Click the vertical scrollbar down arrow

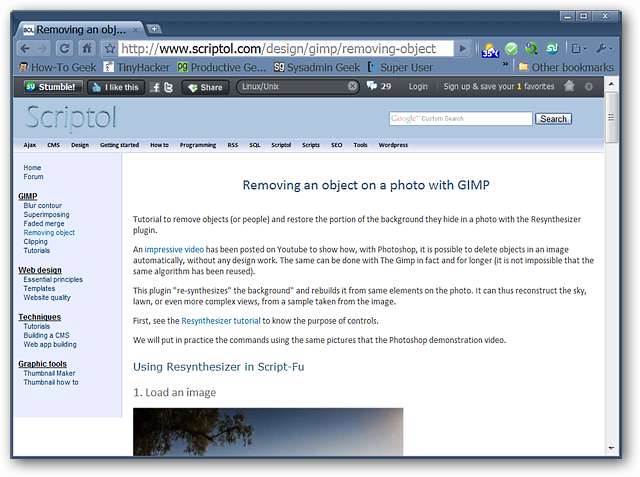tap(611, 449)
